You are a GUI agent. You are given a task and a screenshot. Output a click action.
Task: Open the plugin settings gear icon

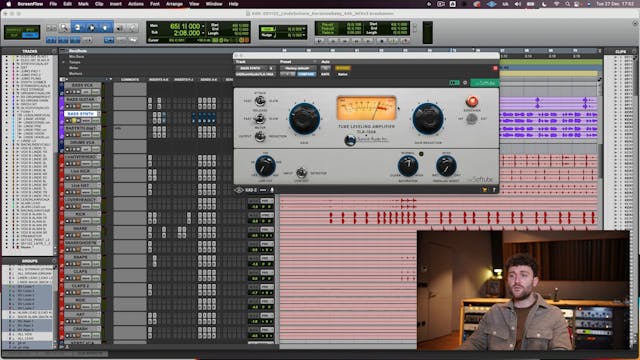[465, 83]
